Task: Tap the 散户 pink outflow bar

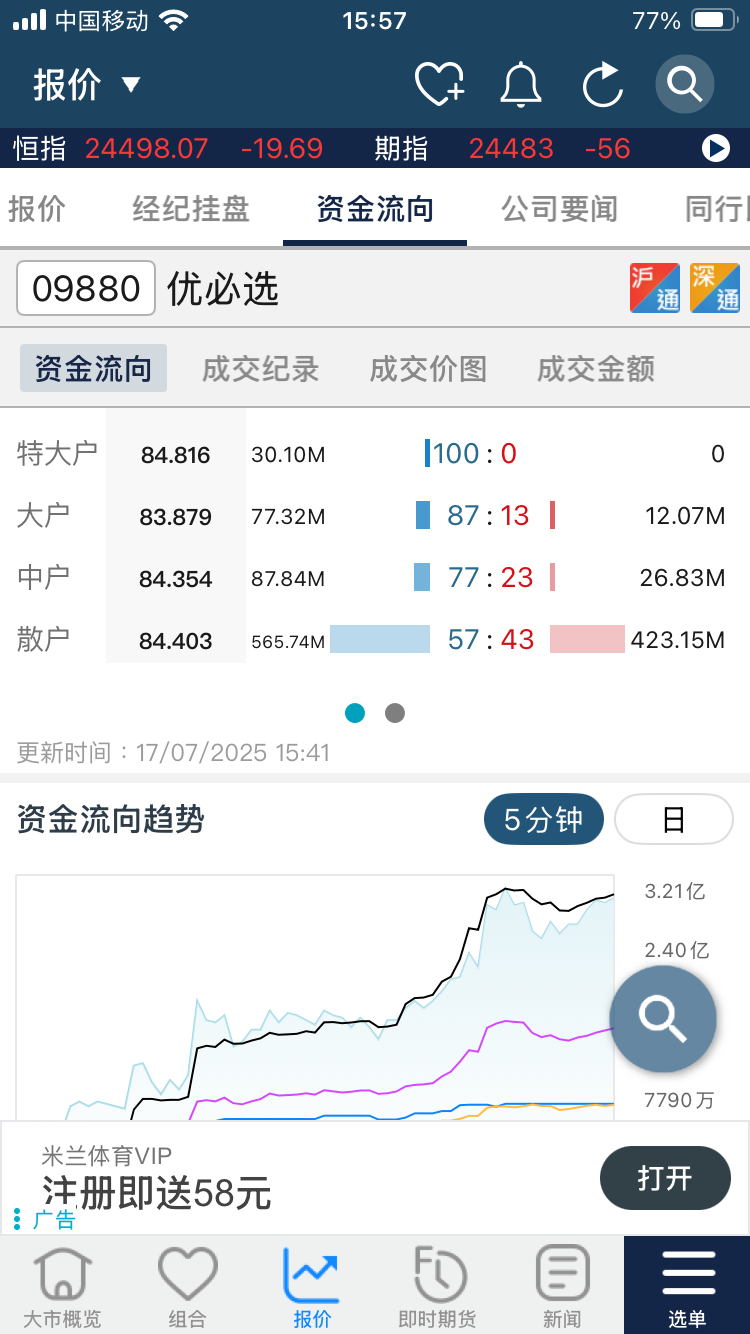Action: coord(587,639)
